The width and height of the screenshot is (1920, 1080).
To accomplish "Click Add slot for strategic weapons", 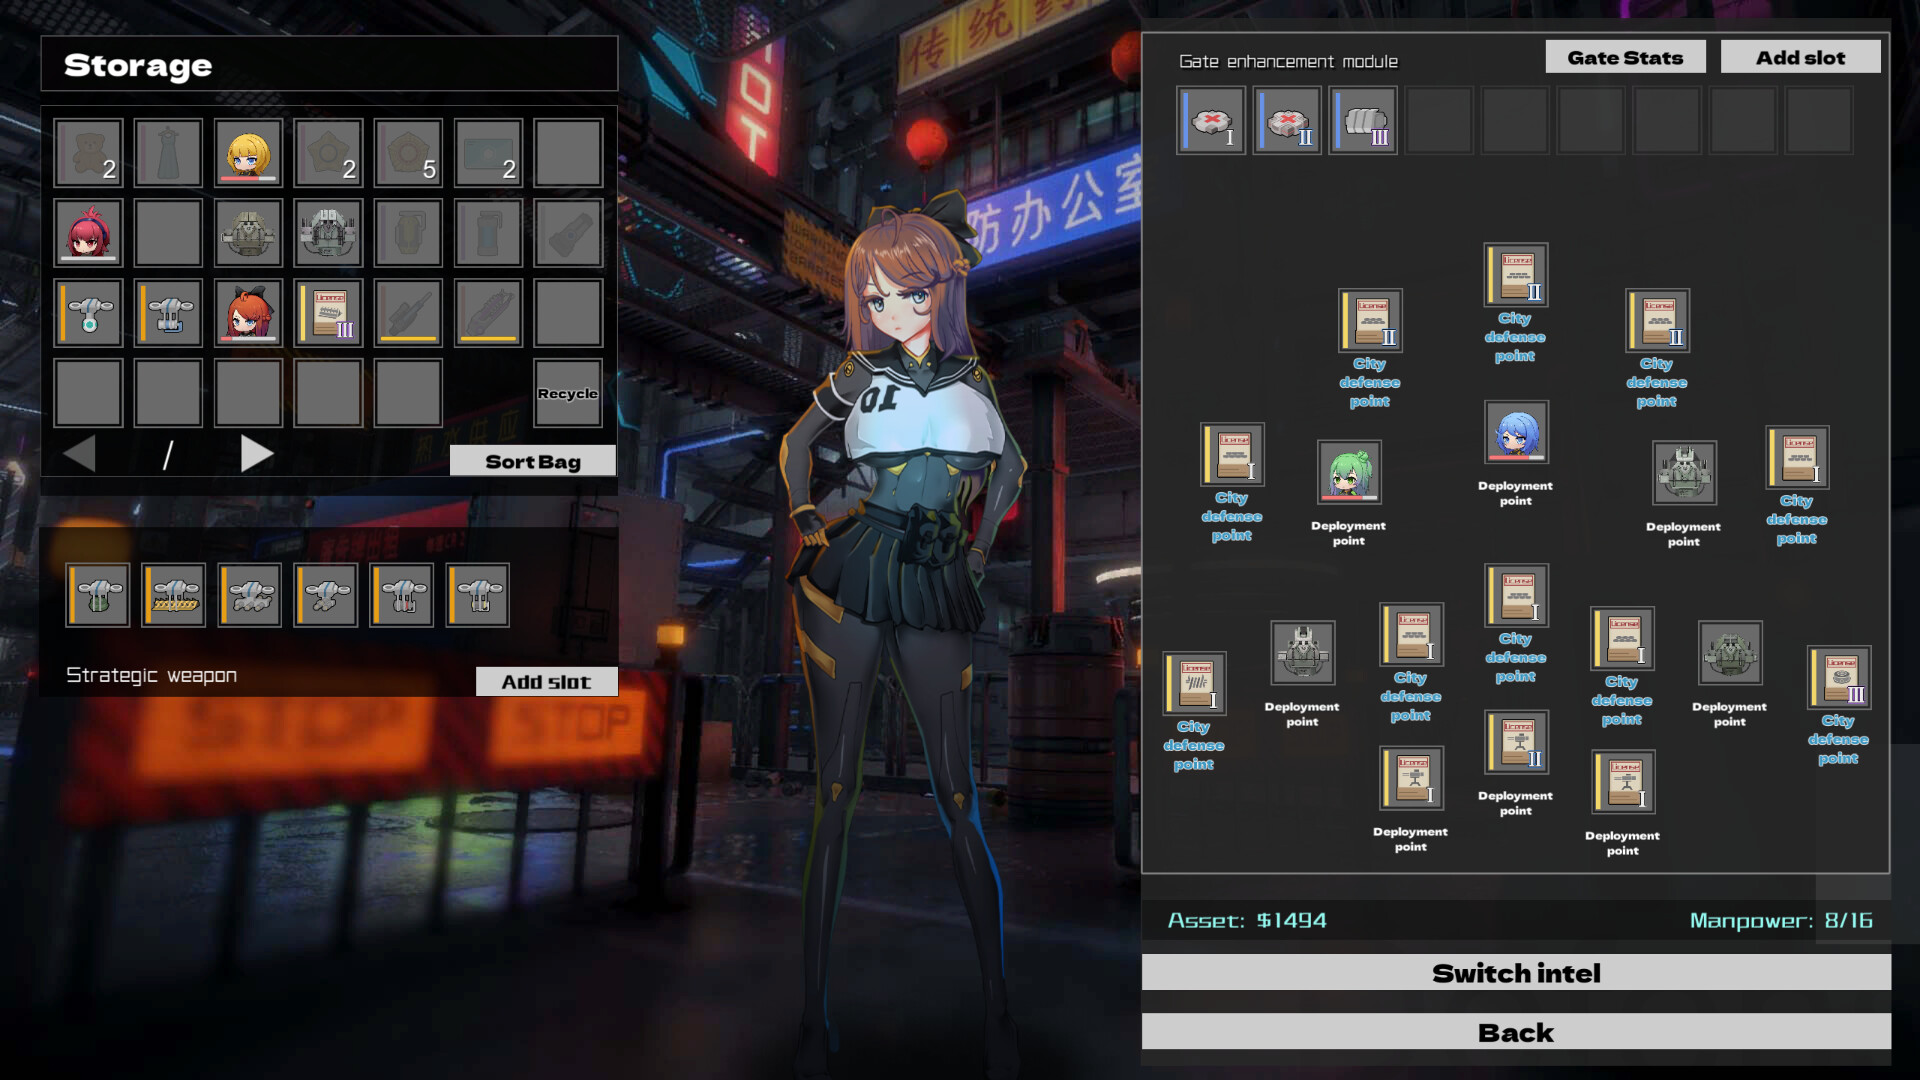I will (x=547, y=681).
